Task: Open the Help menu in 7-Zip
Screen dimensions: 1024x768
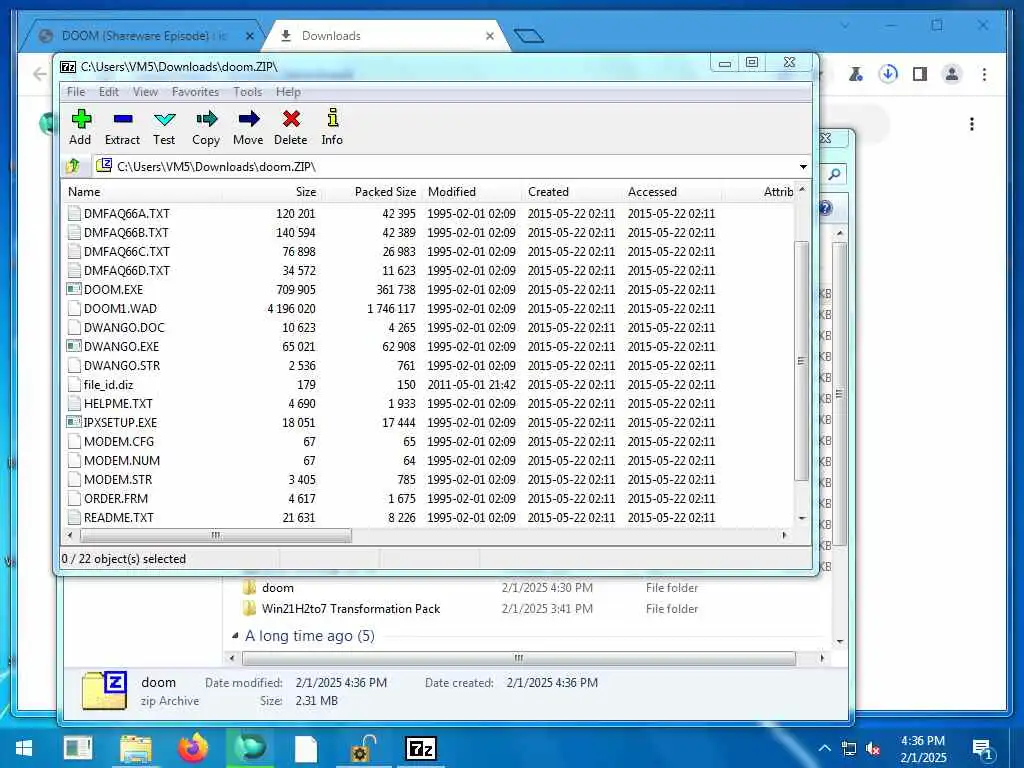Action: point(288,92)
